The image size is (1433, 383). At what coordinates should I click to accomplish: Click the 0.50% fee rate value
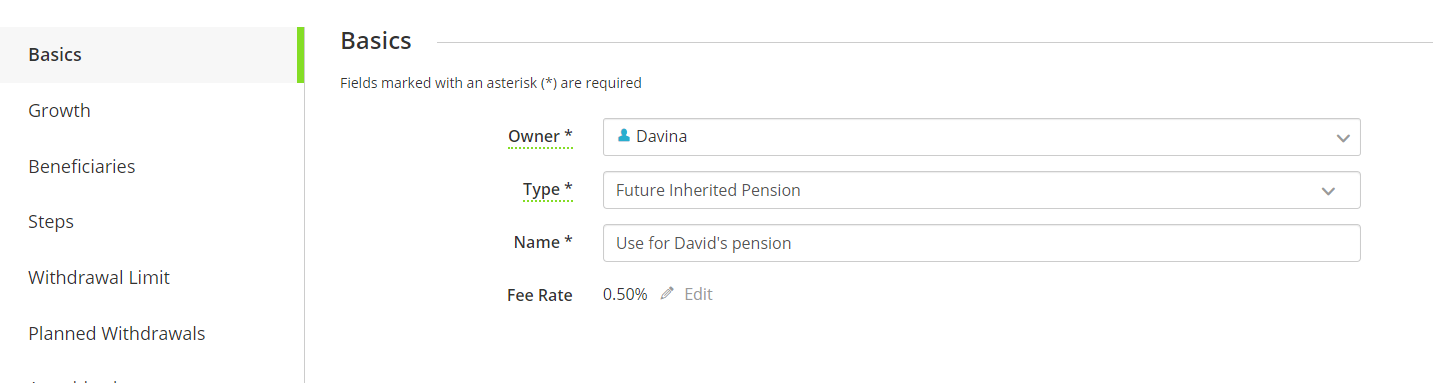pyautogui.click(x=625, y=294)
